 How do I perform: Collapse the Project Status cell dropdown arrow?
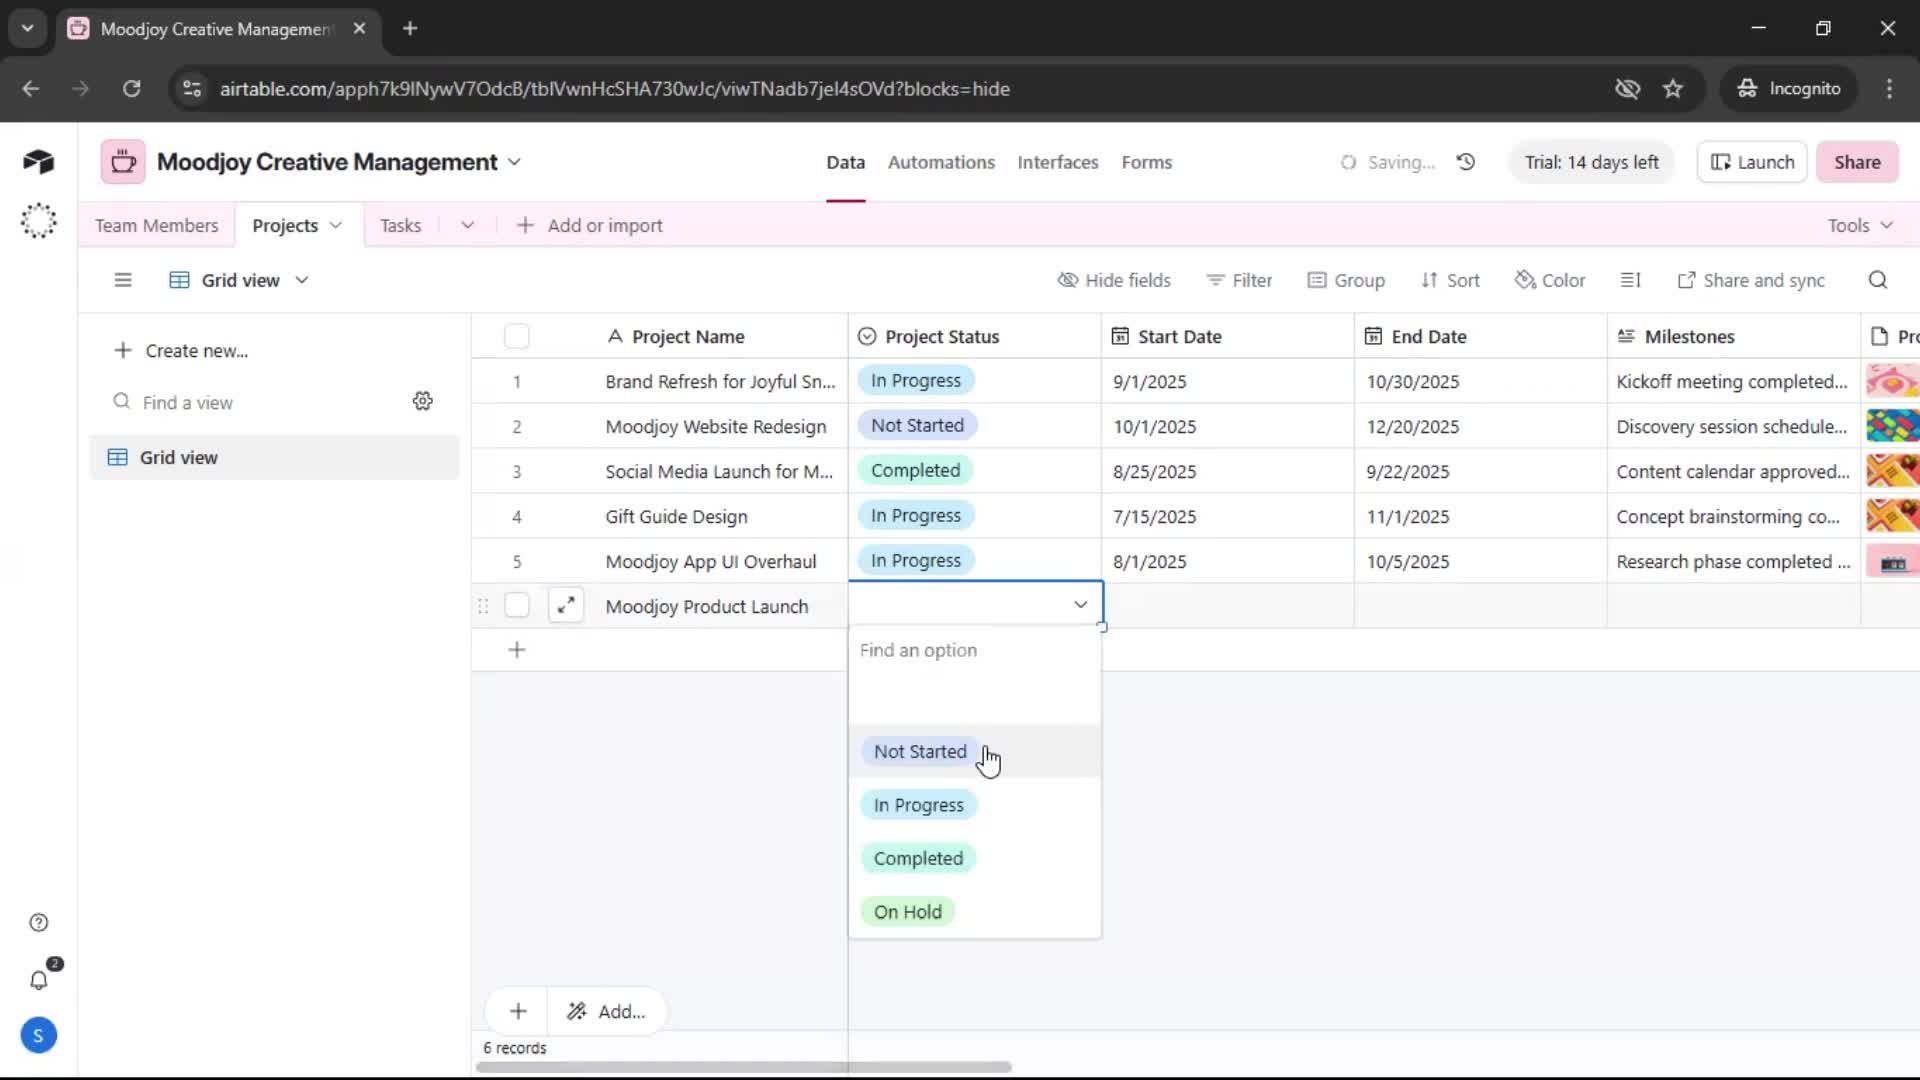coord(1080,604)
